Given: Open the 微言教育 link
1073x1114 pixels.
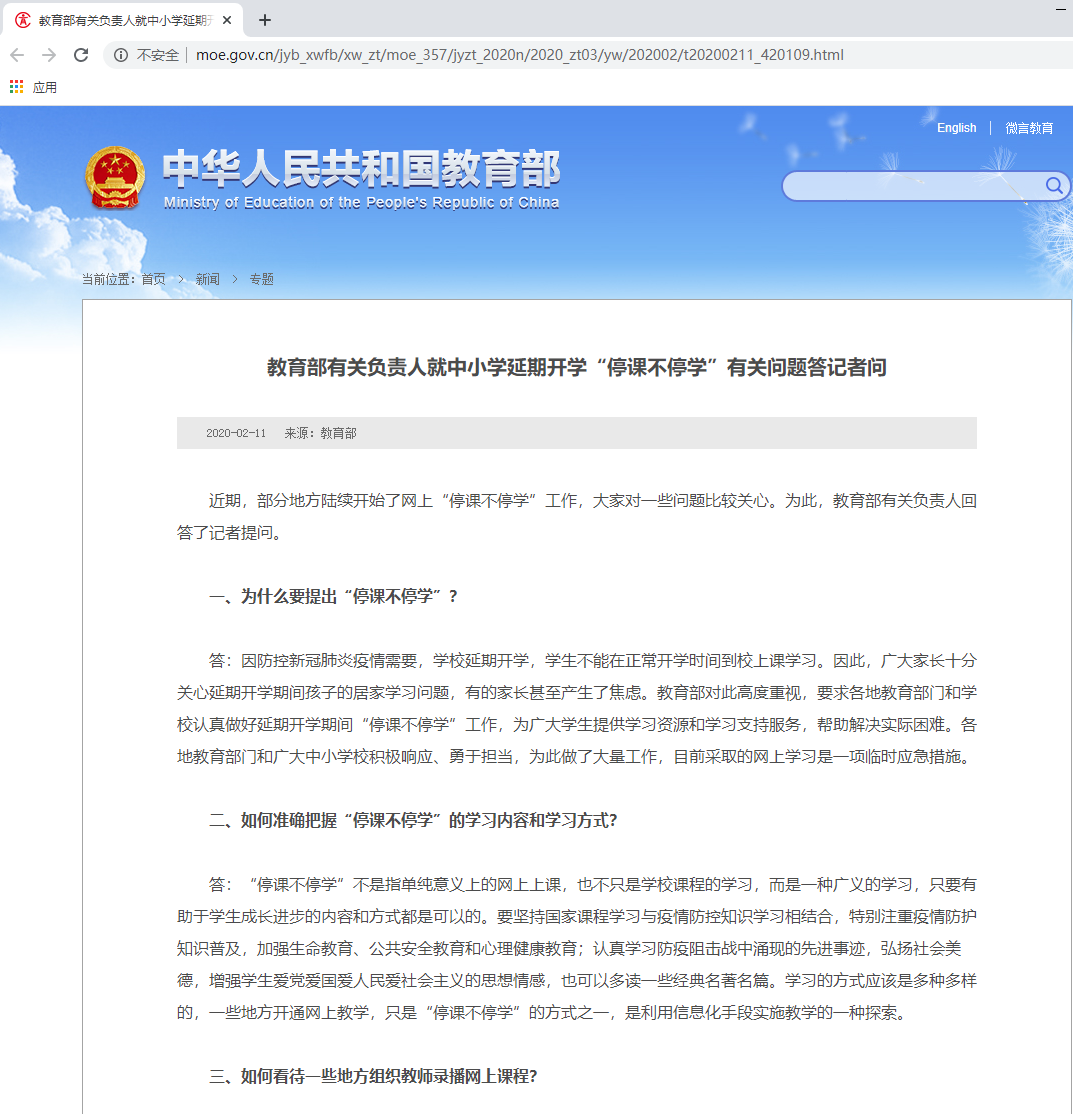Looking at the screenshot, I should click(x=1029, y=128).
